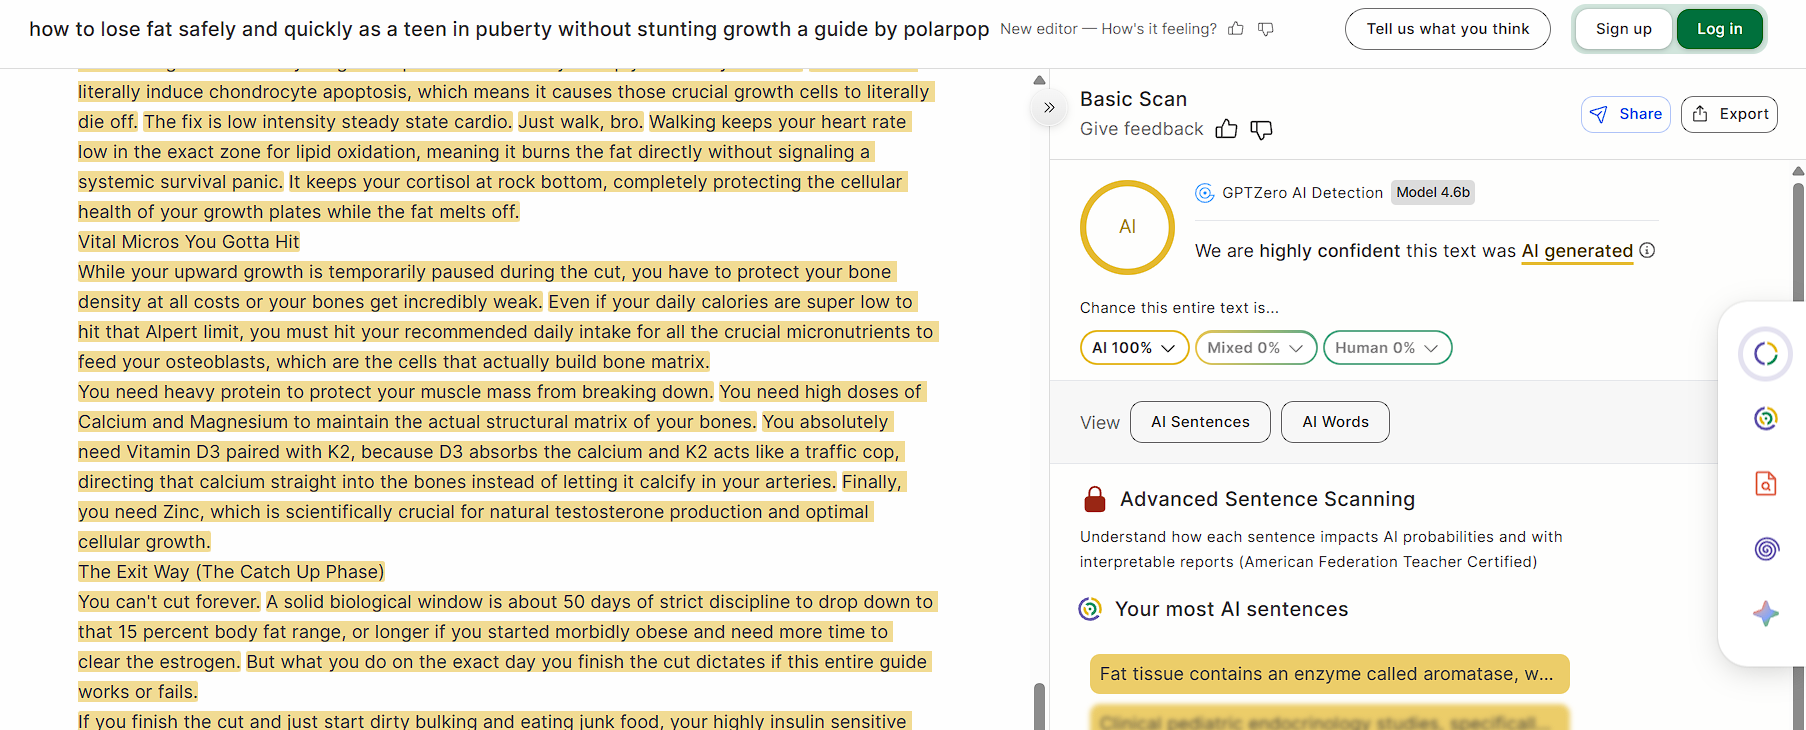Give thumbs up feedback on Basic Scan
The width and height of the screenshot is (1806, 730).
pos(1227,129)
